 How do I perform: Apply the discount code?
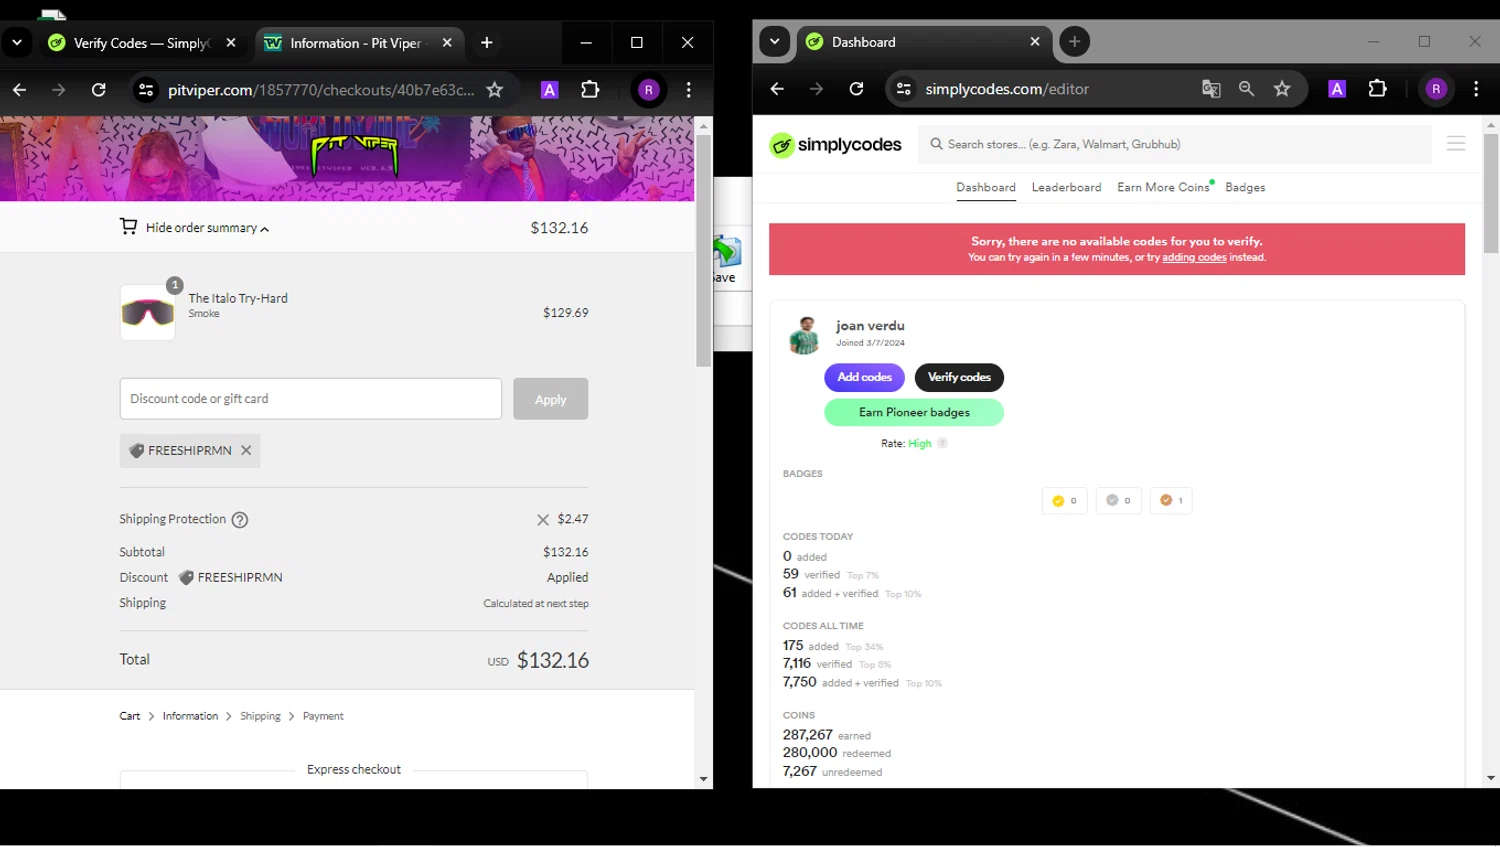pyautogui.click(x=551, y=399)
